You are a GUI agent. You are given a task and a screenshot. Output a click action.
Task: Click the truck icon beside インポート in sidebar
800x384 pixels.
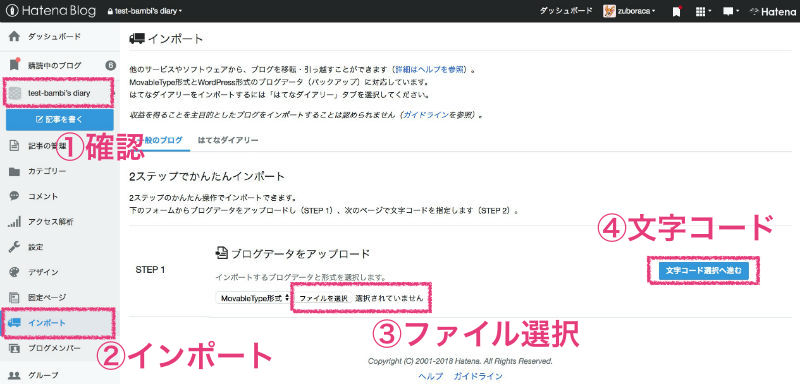(x=14, y=322)
